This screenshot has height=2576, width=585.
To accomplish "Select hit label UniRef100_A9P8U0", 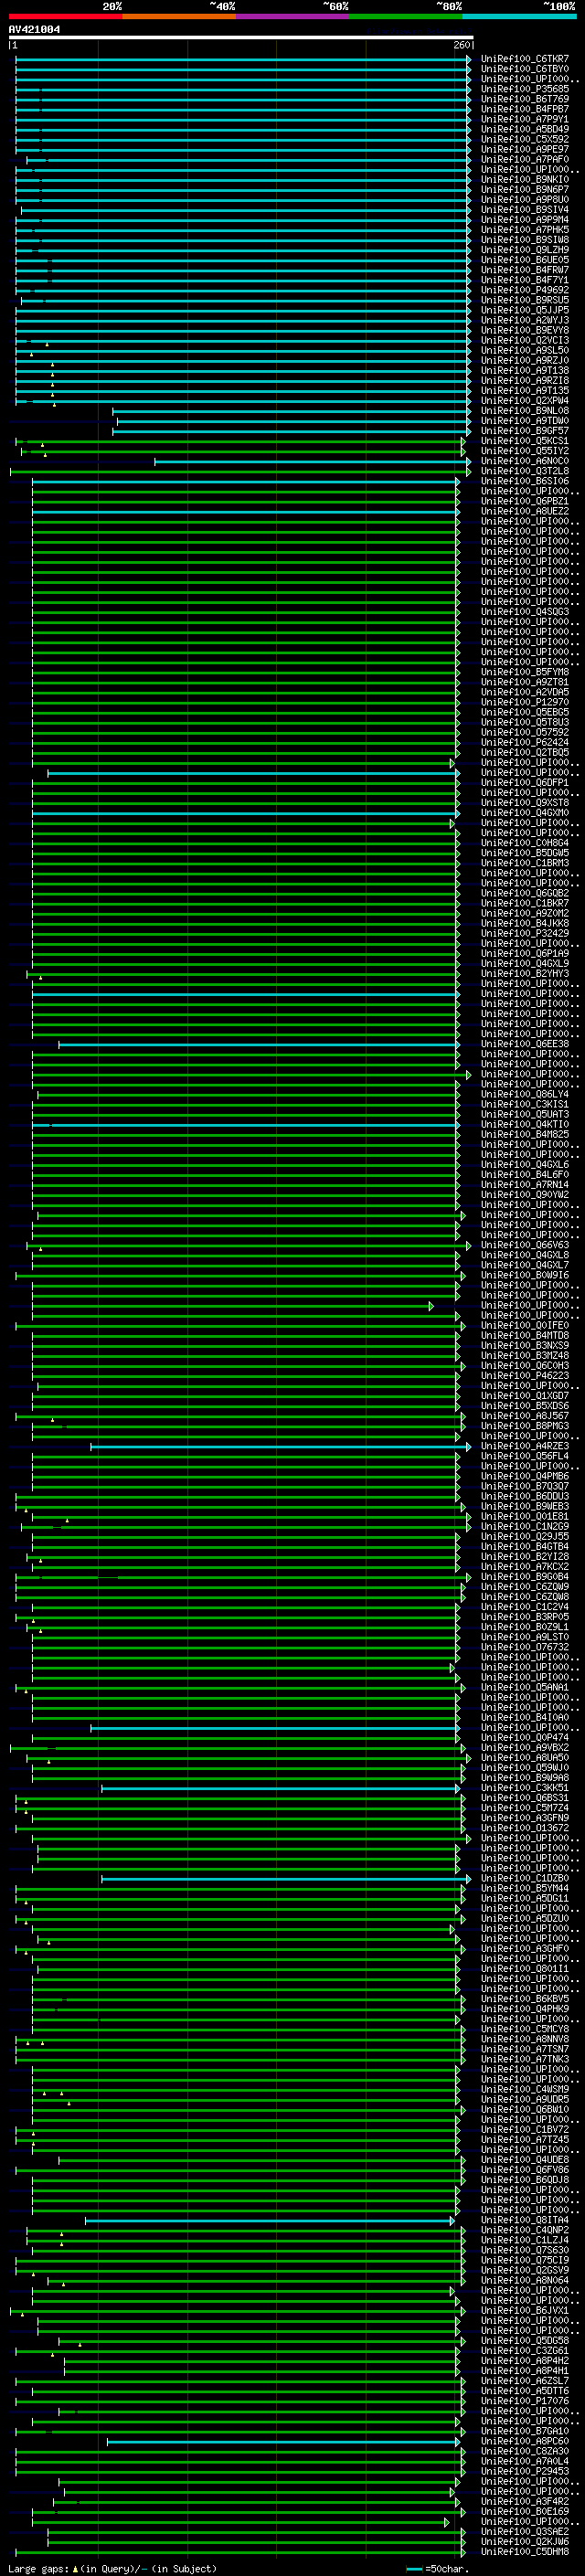I will coord(525,200).
